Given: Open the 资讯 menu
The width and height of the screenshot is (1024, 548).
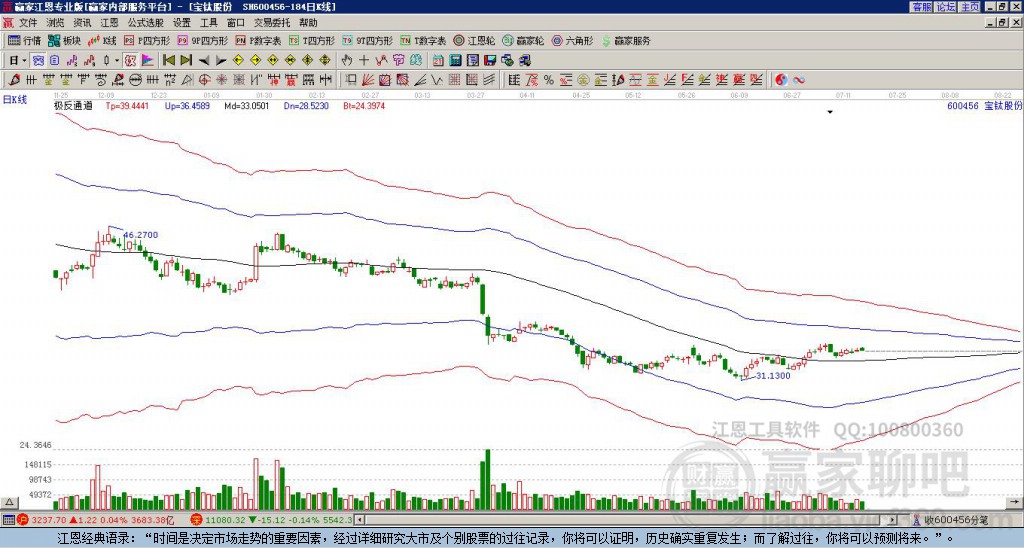Looking at the screenshot, I should (82, 23).
